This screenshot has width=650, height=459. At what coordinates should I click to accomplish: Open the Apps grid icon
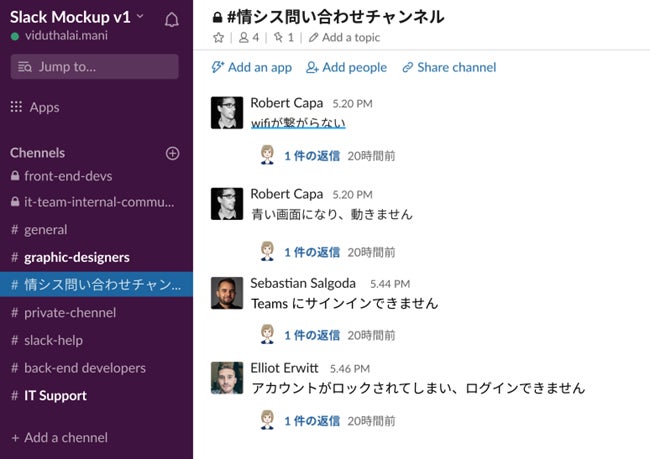pos(16,107)
